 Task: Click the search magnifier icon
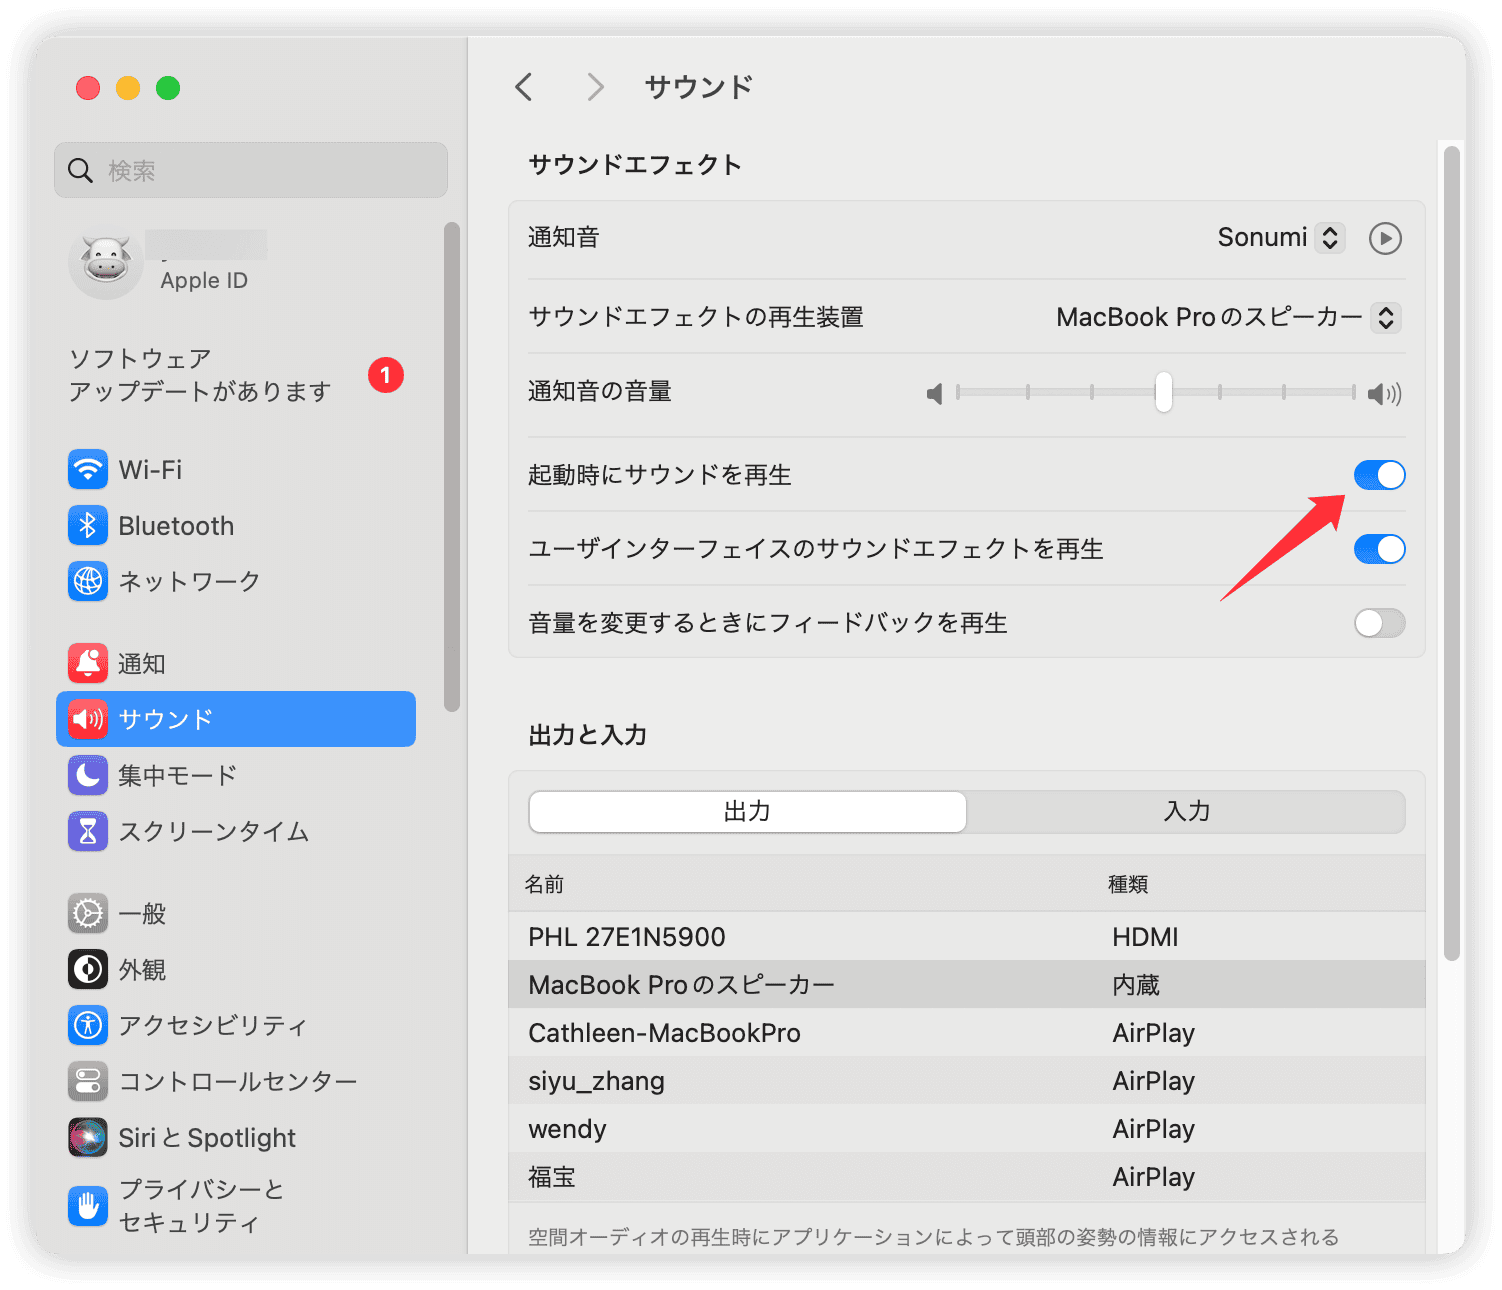pyautogui.click(x=80, y=171)
